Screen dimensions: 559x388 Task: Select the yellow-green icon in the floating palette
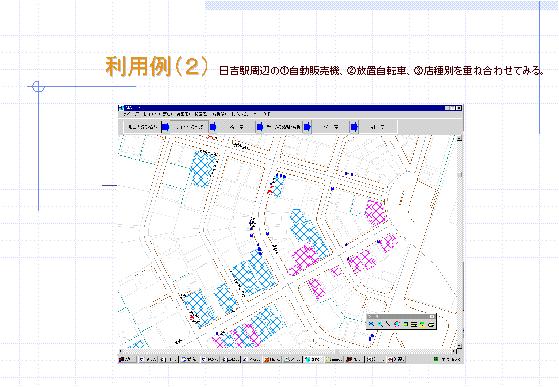[422, 324]
